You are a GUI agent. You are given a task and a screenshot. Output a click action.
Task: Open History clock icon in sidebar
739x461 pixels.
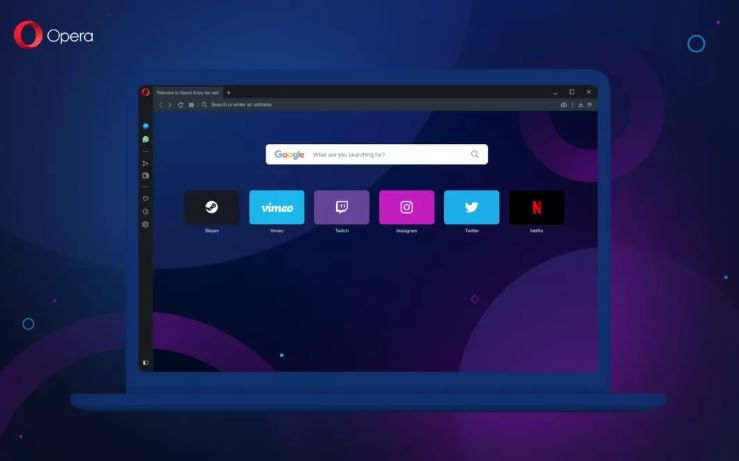coord(146,212)
